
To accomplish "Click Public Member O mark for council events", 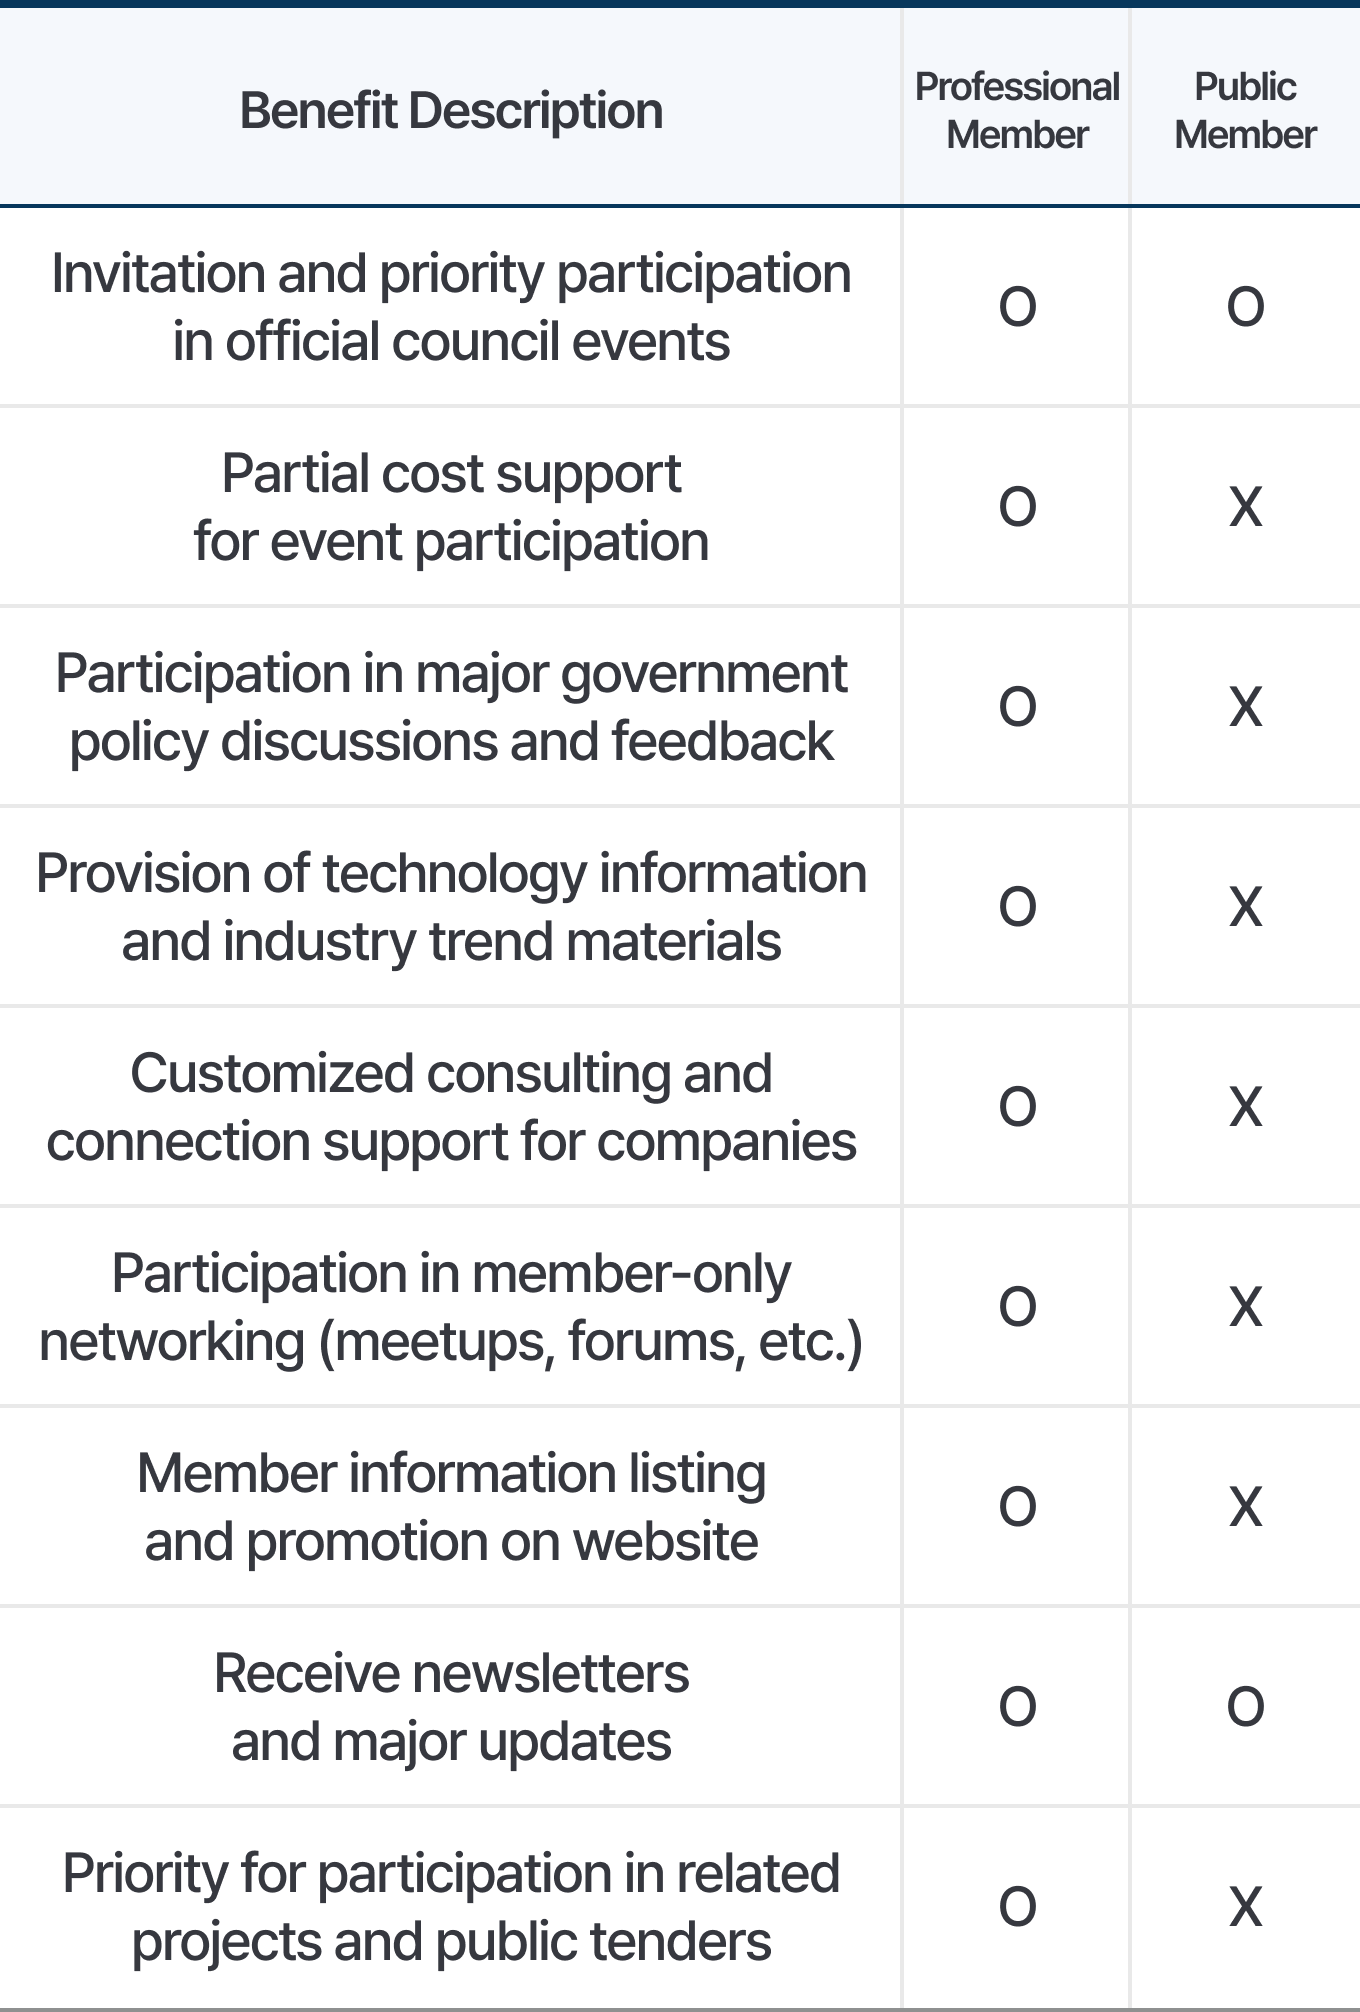I will (1245, 306).
